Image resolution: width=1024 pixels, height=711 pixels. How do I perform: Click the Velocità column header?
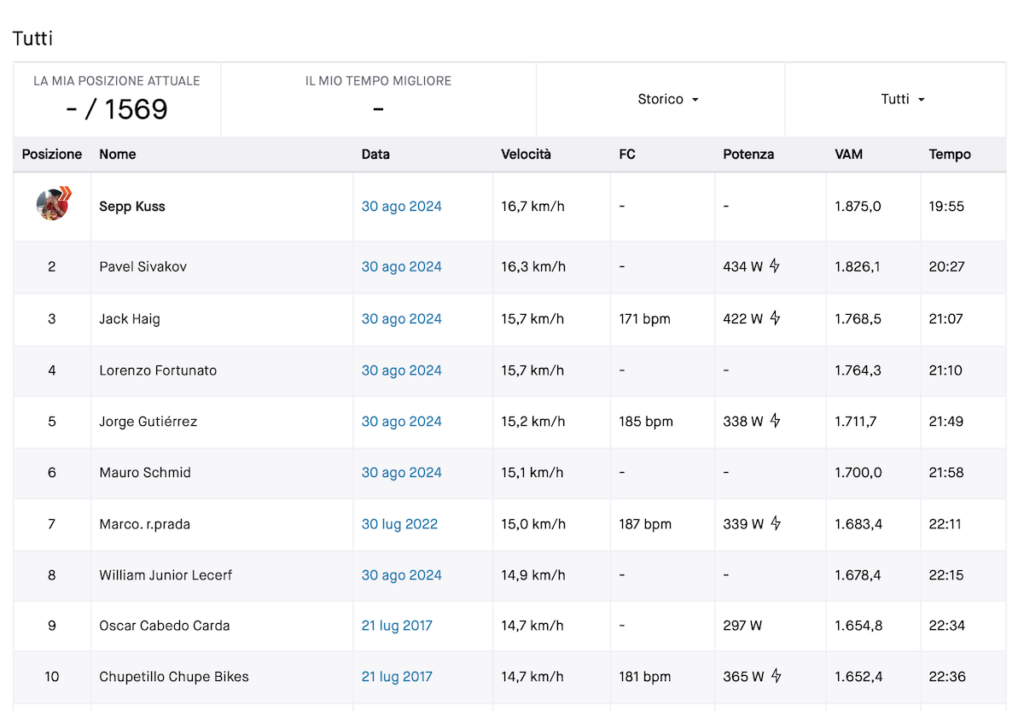point(526,154)
